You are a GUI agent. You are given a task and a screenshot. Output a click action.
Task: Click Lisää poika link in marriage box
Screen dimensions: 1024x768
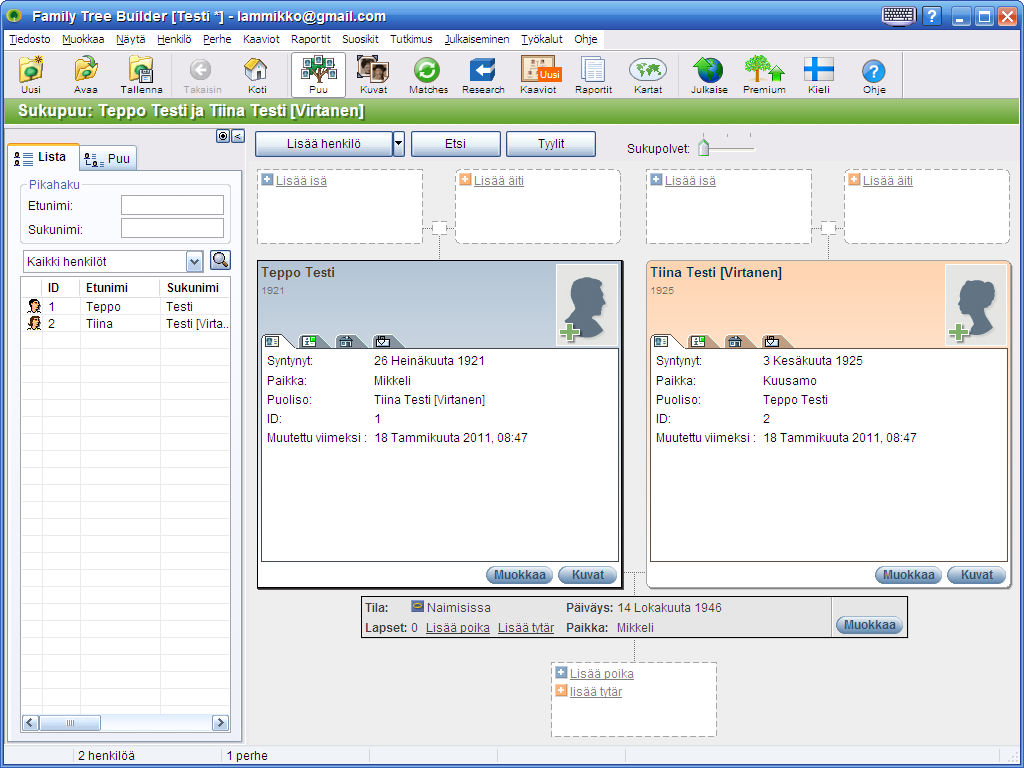458,628
